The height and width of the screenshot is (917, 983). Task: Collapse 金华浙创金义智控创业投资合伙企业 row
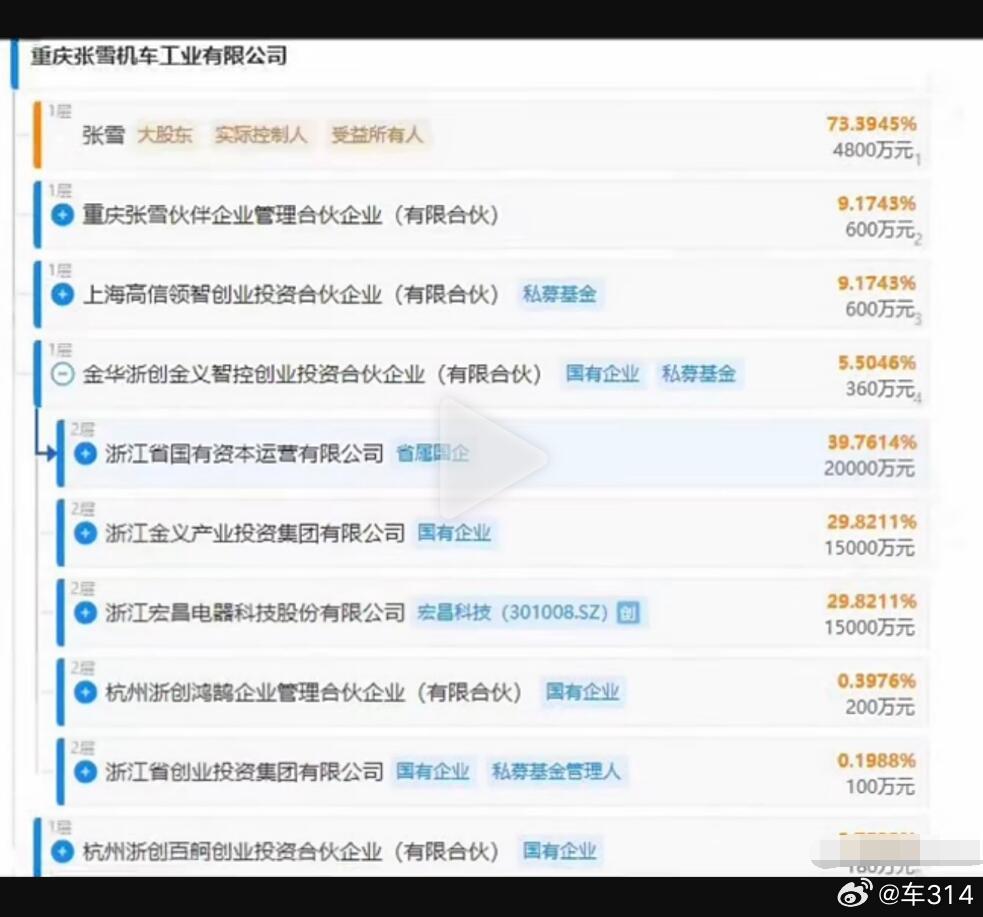click(62, 374)
